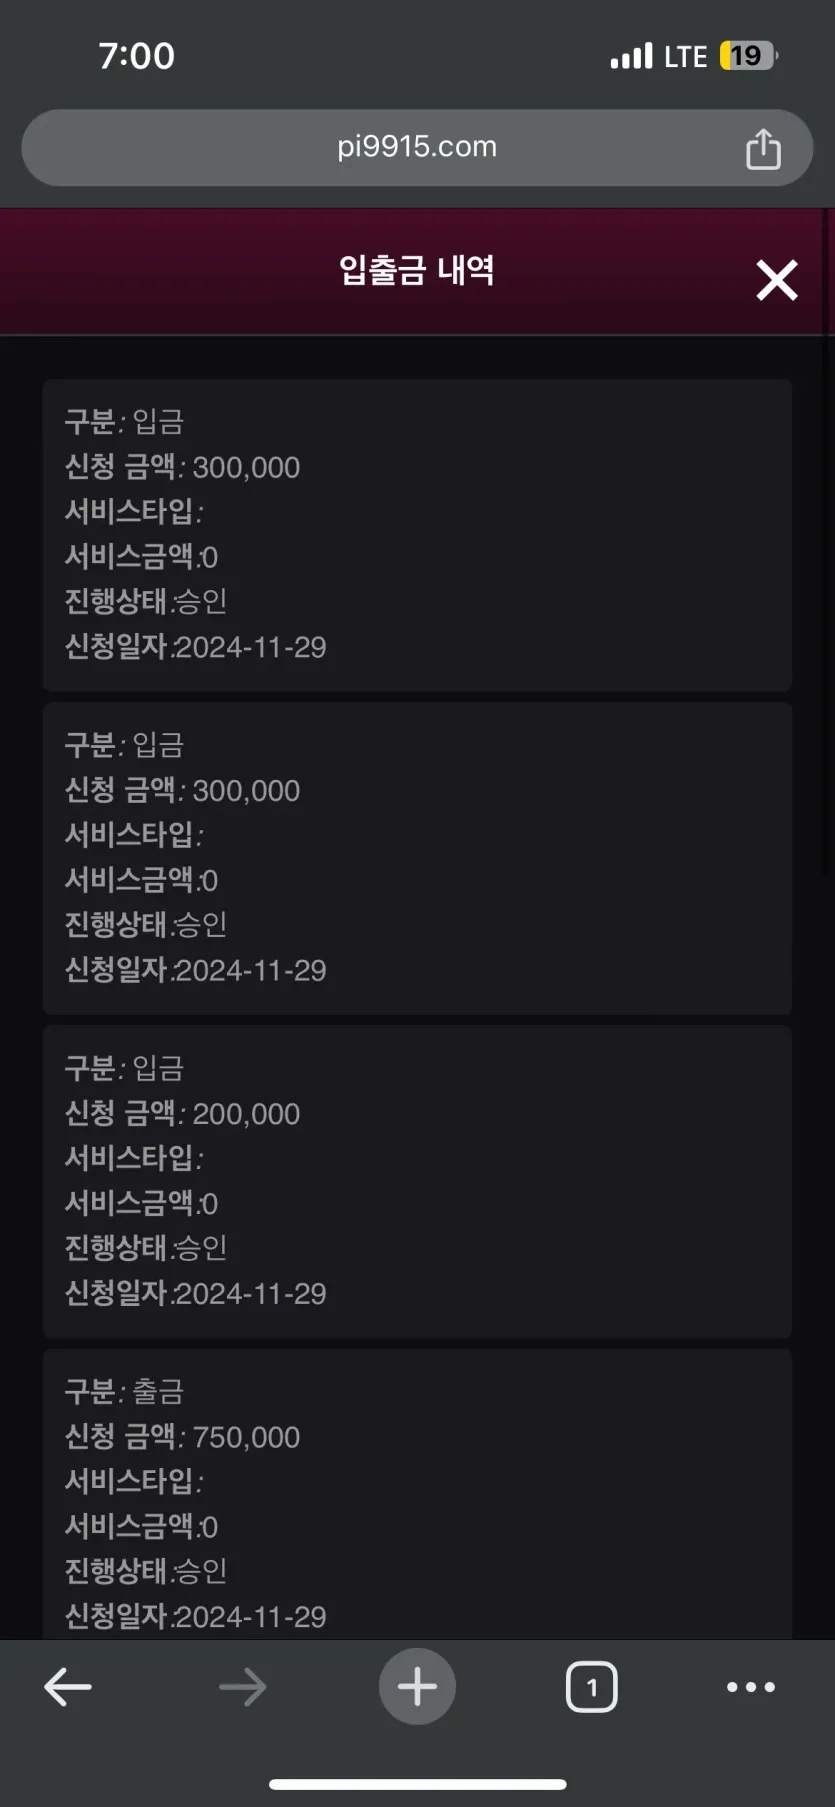Tap the 입출금 내역 header title
Image resolution: width=835 pixels, height=1807 pixels.
416,270
